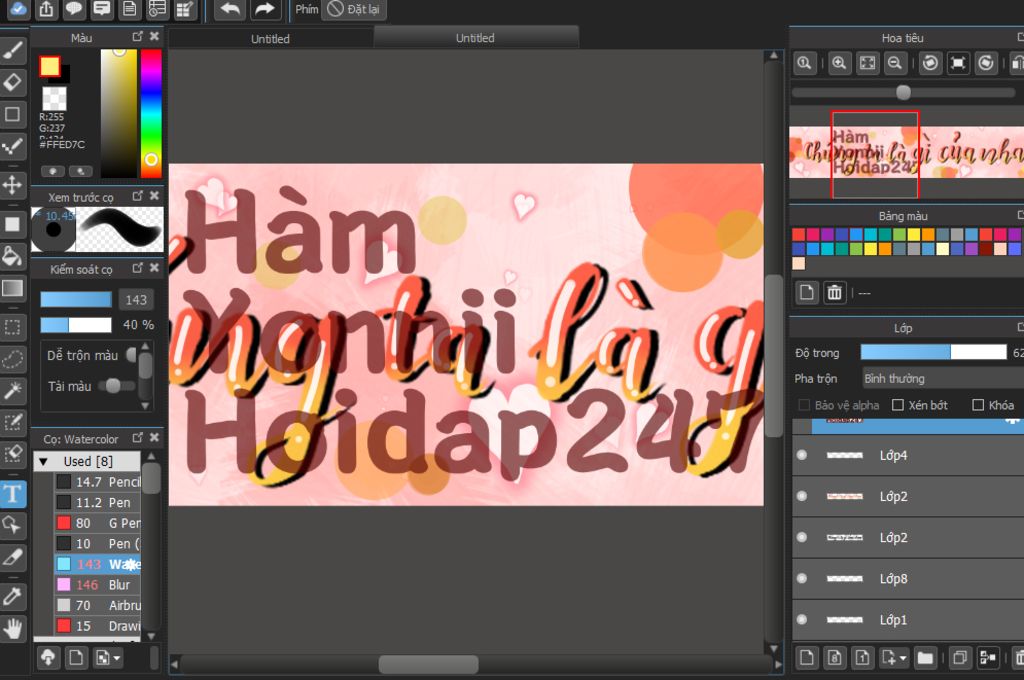Close the Màu panel
The height and width of the screenshot is (680, 1024).
[x=154, y=37]
